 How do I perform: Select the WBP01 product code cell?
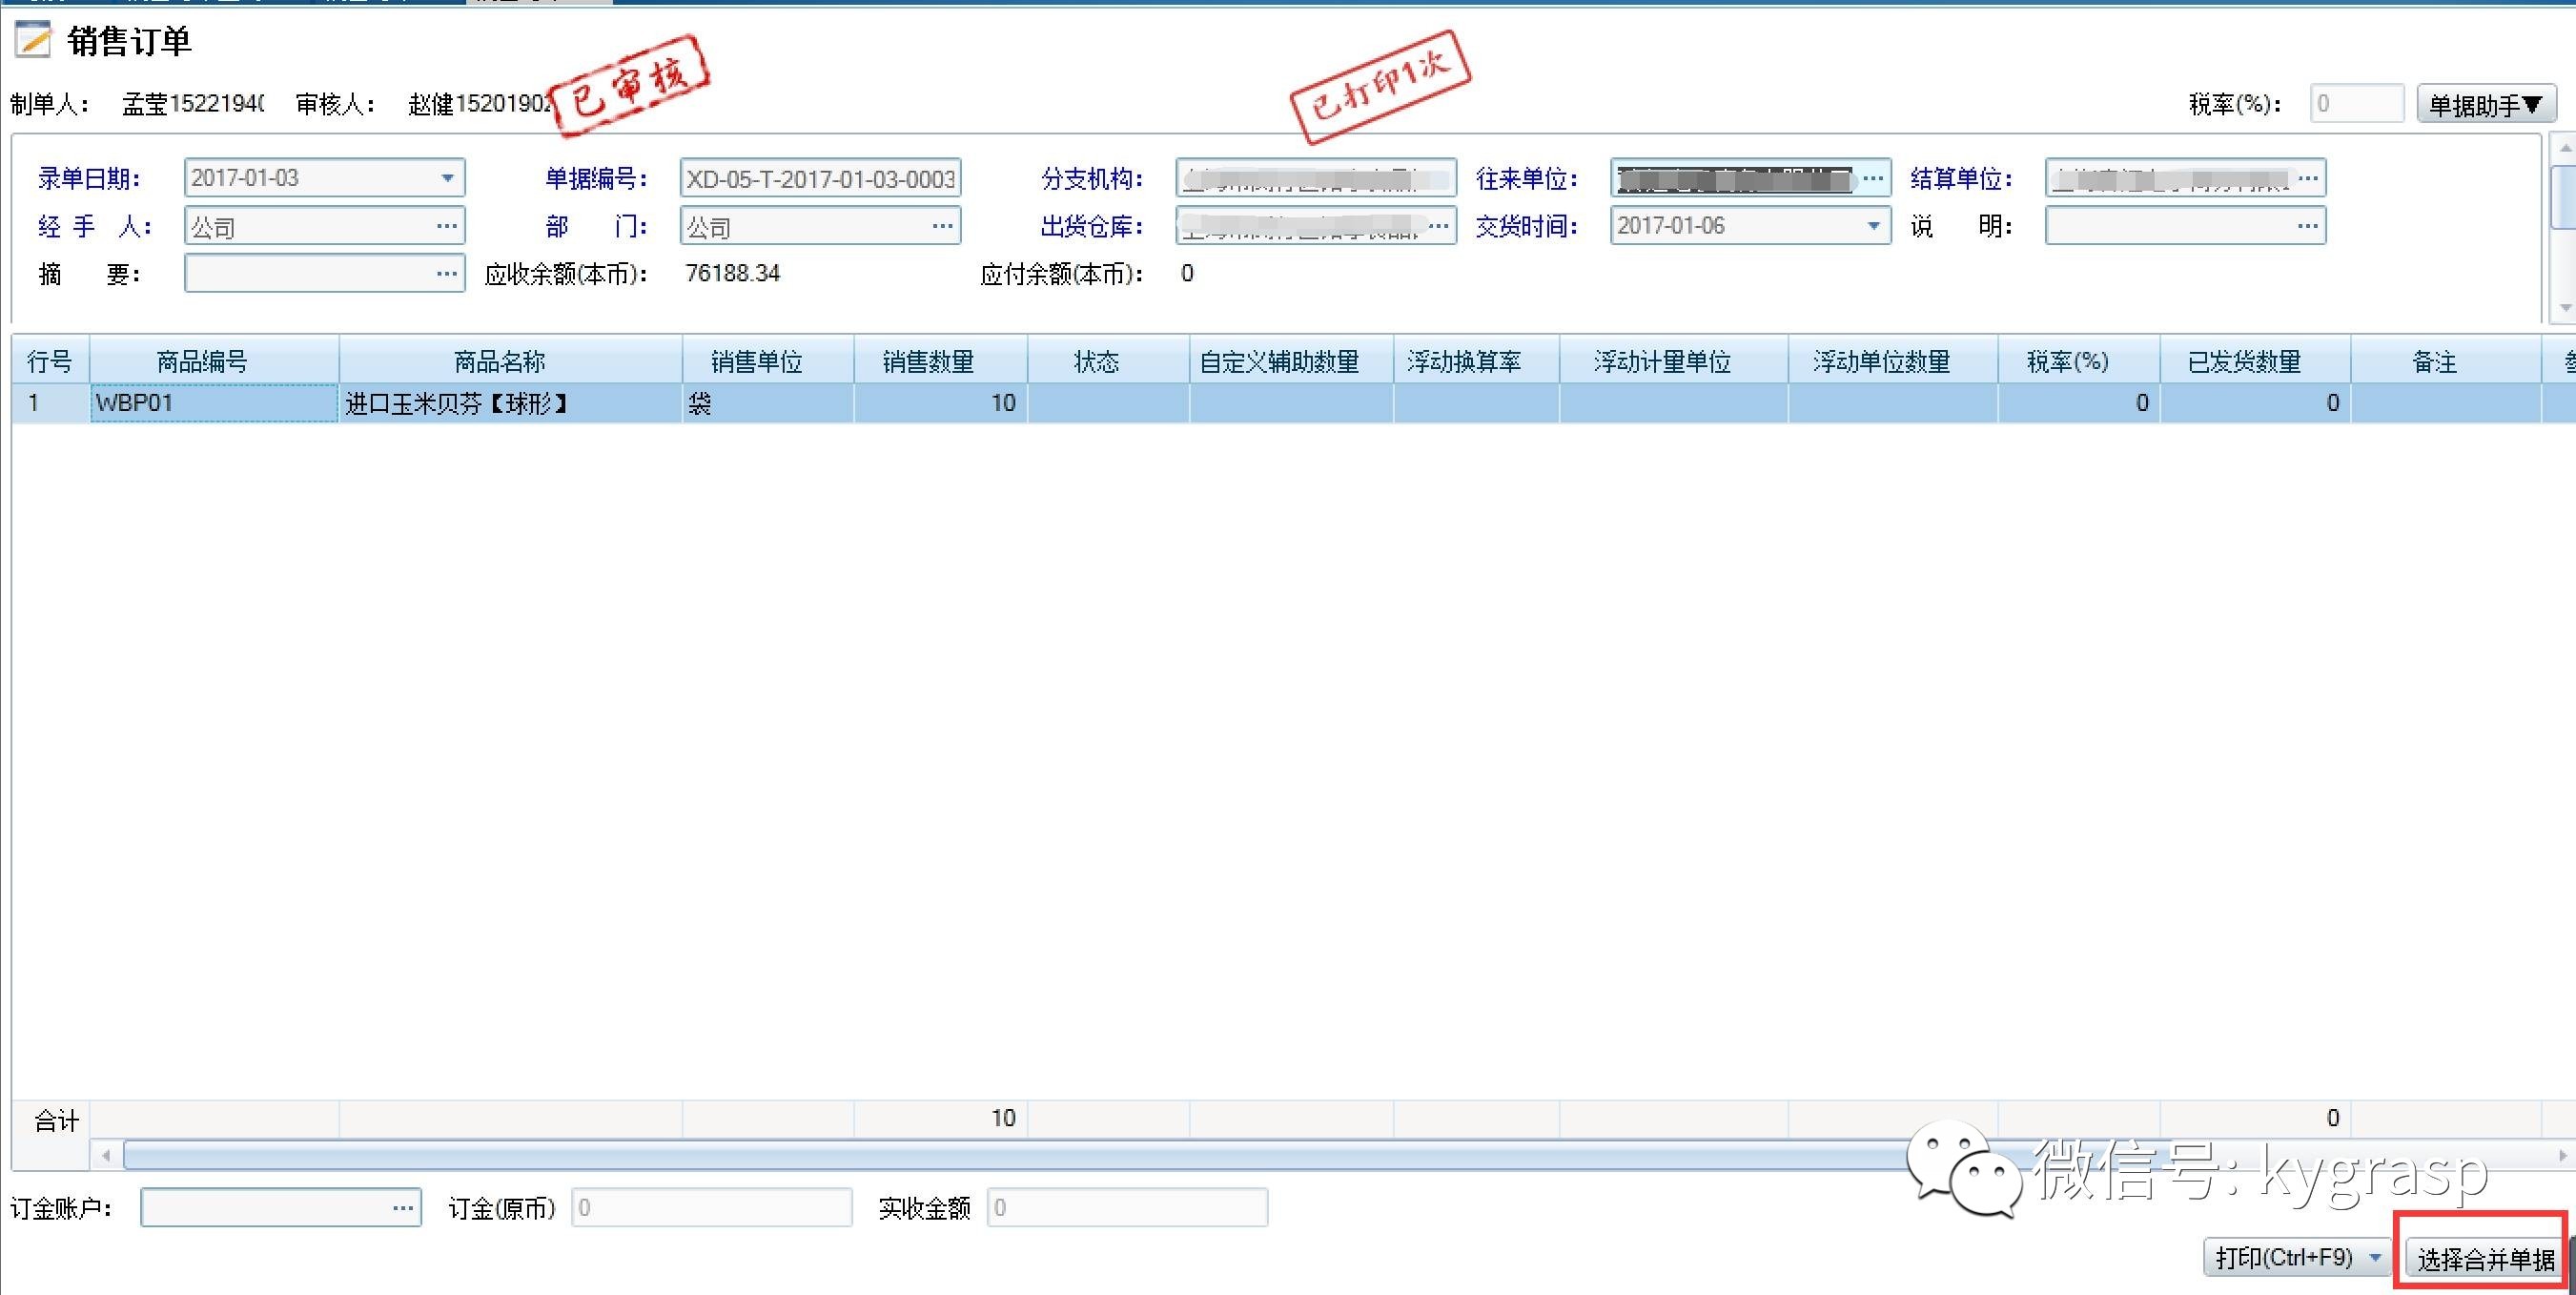213,403
